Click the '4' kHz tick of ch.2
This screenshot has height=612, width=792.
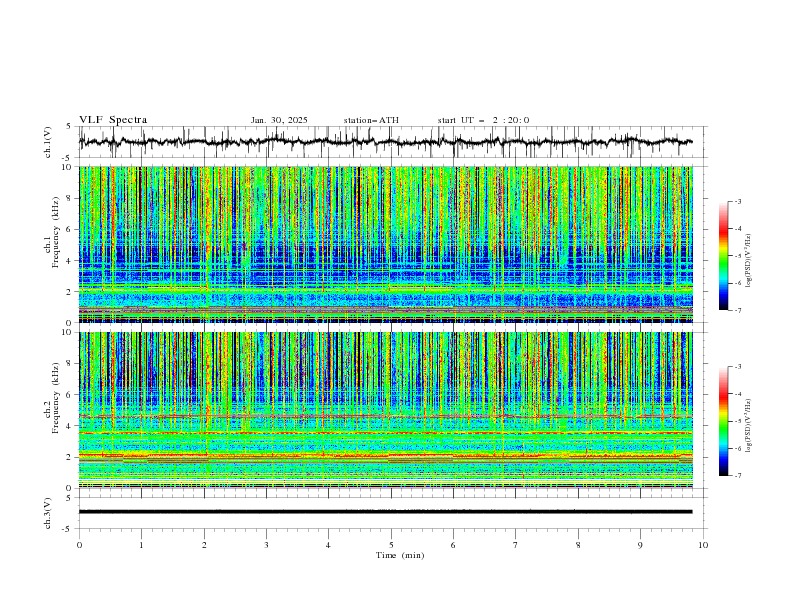[x=69, y=426]
